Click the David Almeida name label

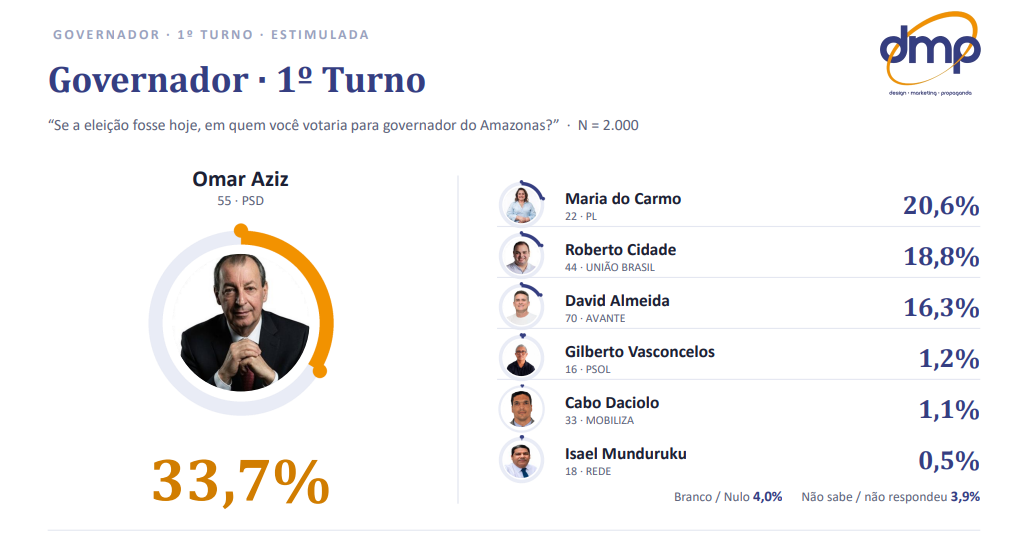pyautogui.click(x=617, y=301)
